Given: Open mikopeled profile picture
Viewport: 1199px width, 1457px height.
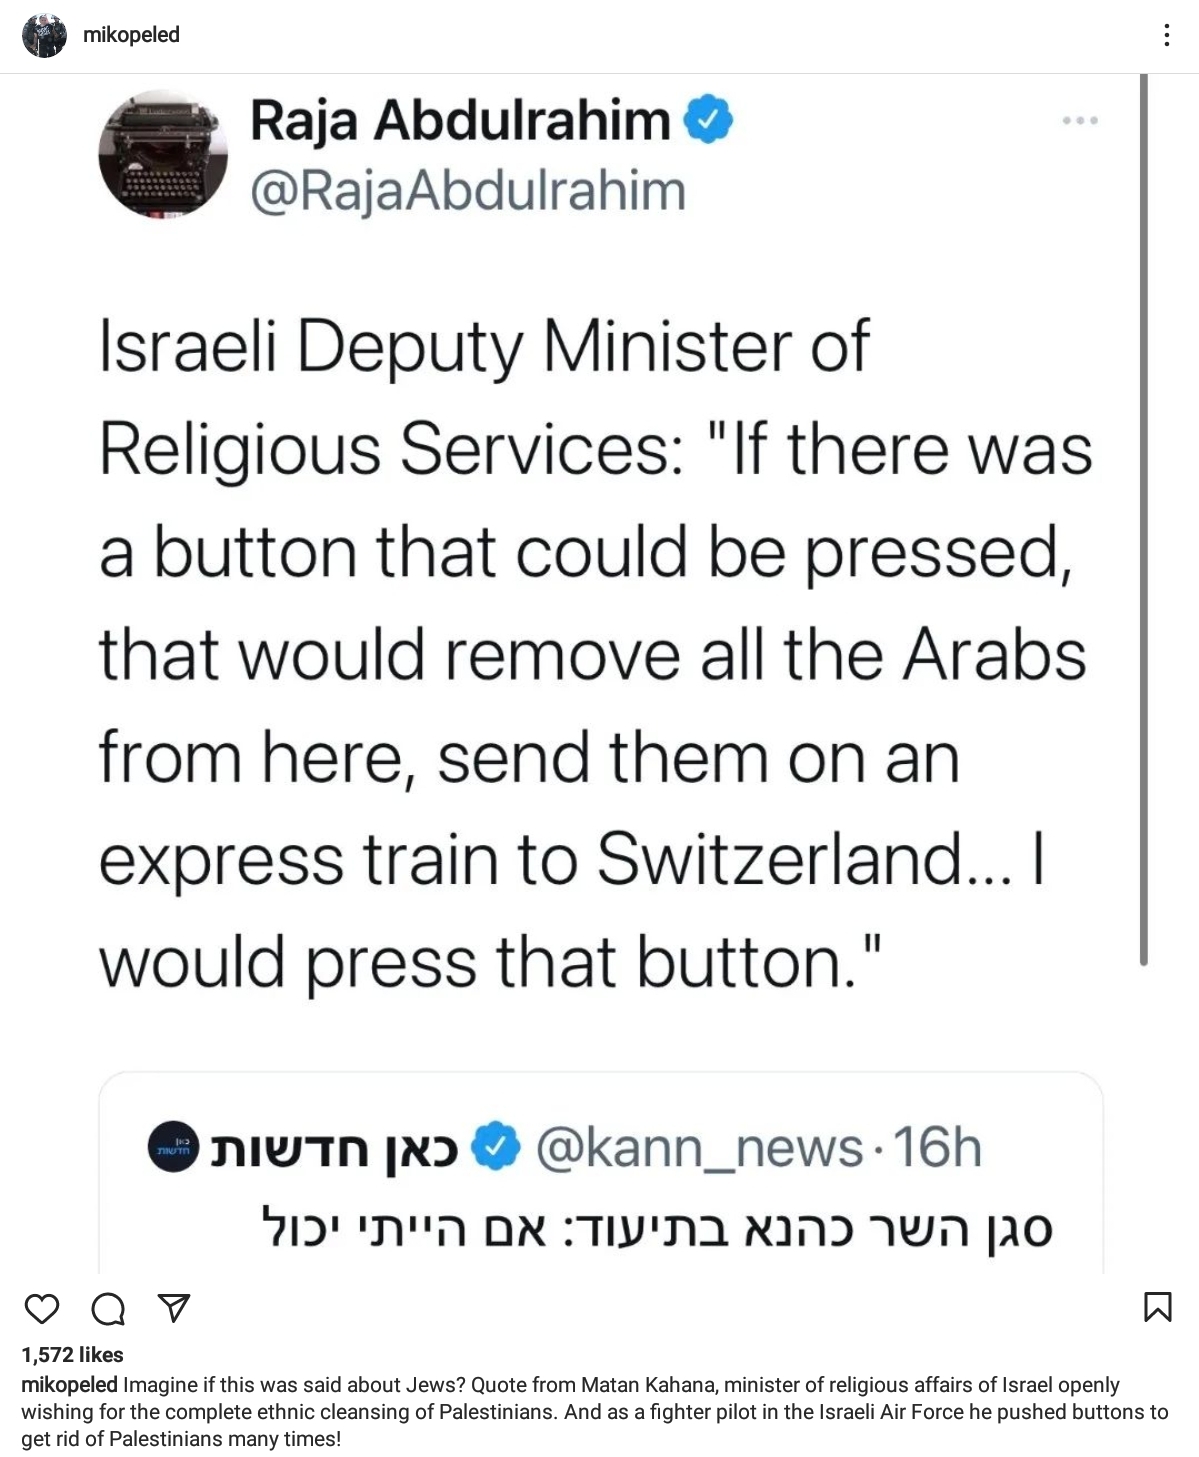Looking at the screenshot, I should (x=44, y=36).
